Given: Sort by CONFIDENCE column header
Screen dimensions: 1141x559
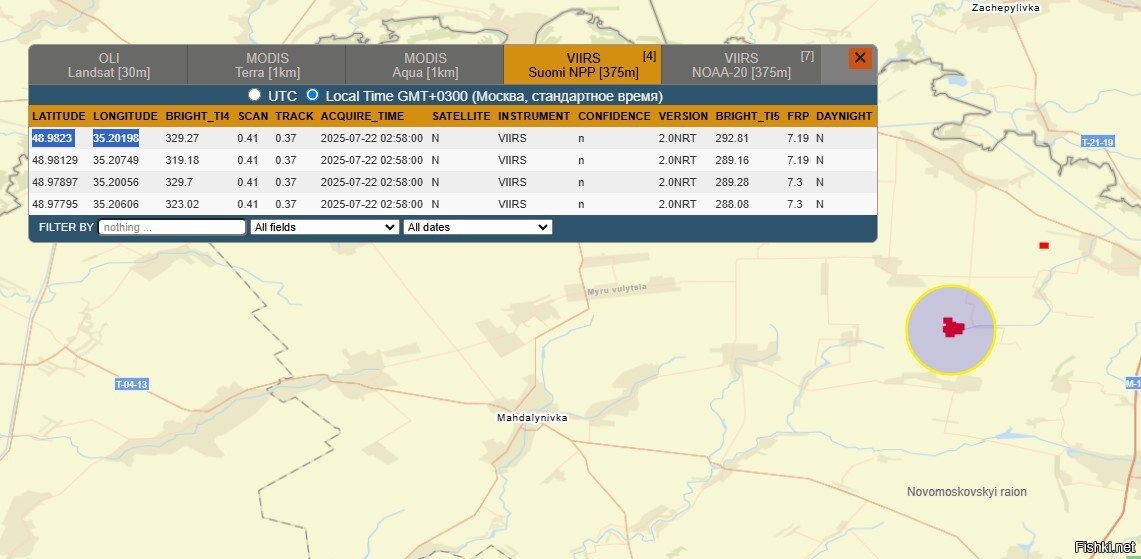Looking at the screenshot, I should coord(614,116).
